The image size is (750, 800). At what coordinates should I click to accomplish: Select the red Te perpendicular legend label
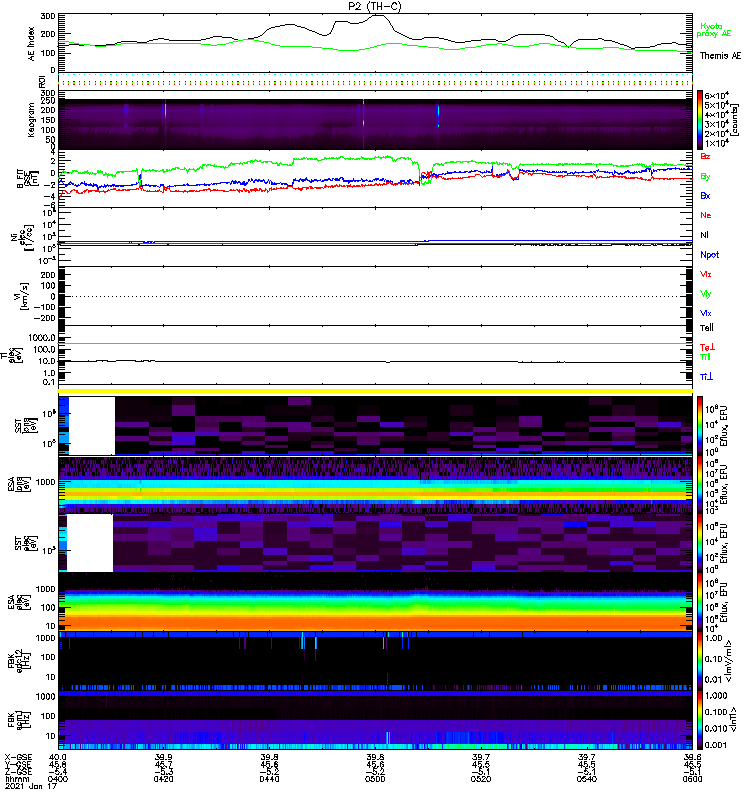707,347
